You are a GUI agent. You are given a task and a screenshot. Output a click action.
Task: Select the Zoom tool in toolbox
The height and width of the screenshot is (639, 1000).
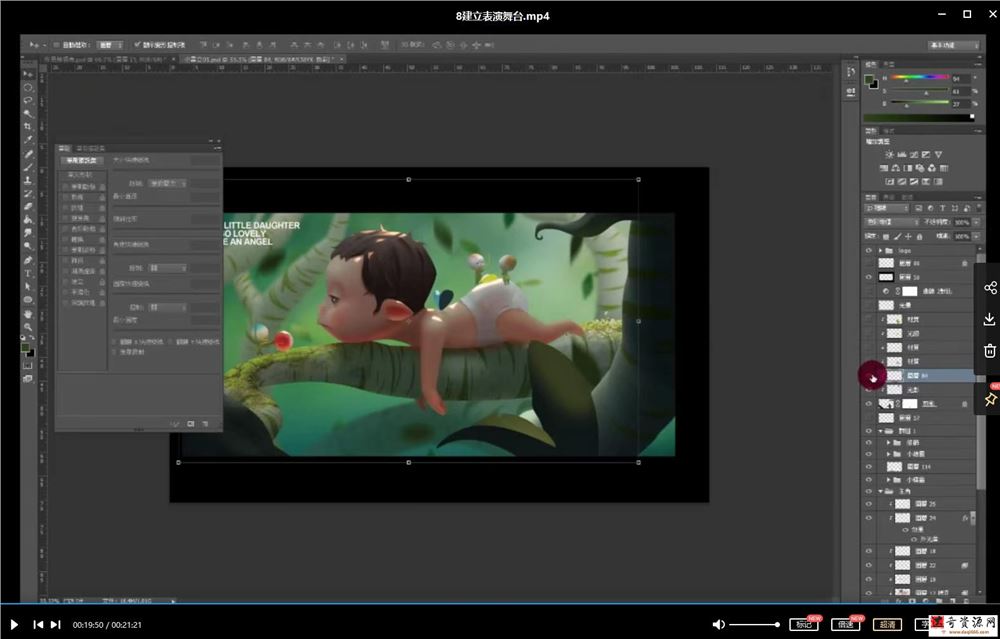pyautogui.click(x=28, y=327)
